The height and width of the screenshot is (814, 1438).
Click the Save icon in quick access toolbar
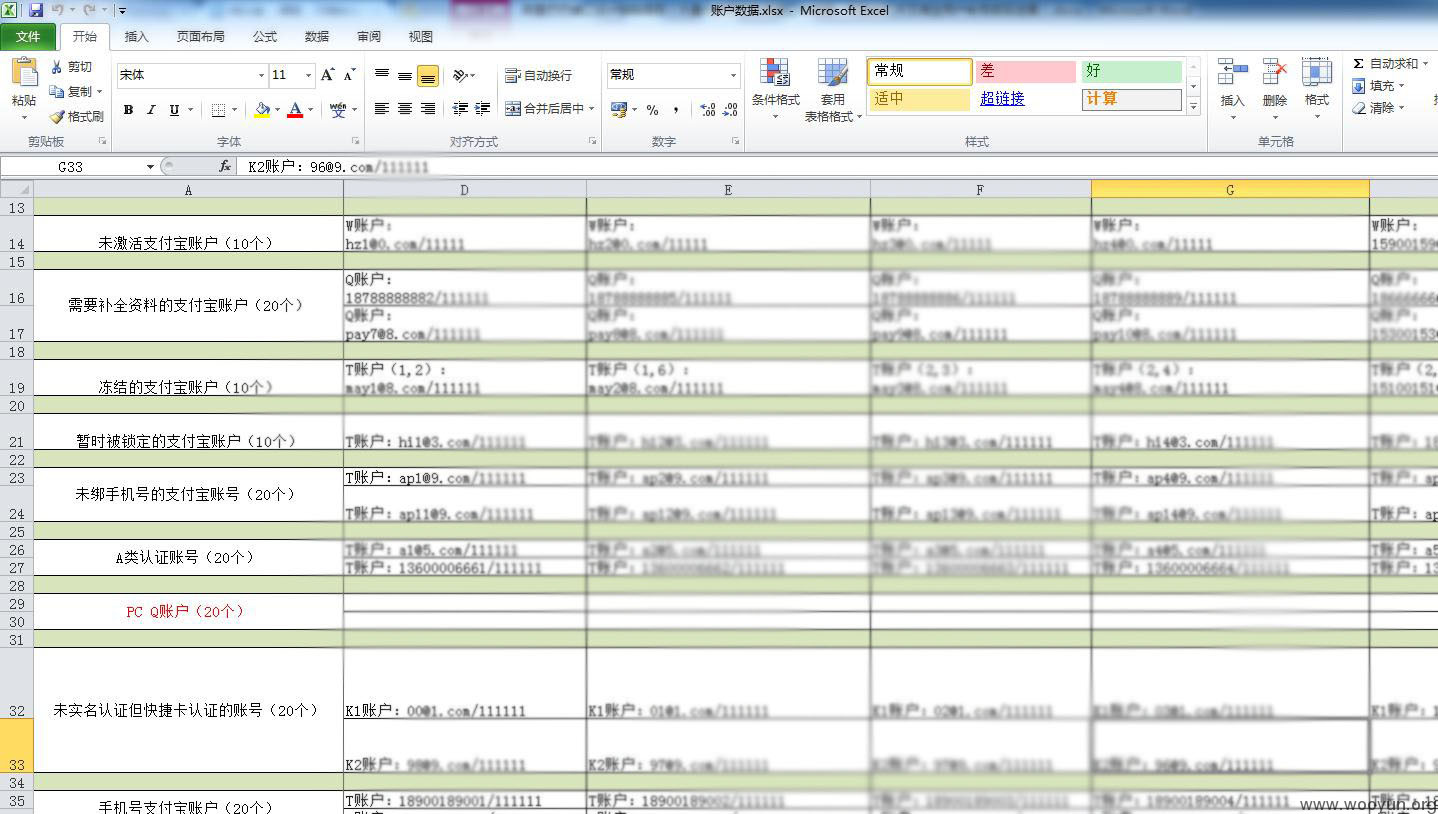35,10
